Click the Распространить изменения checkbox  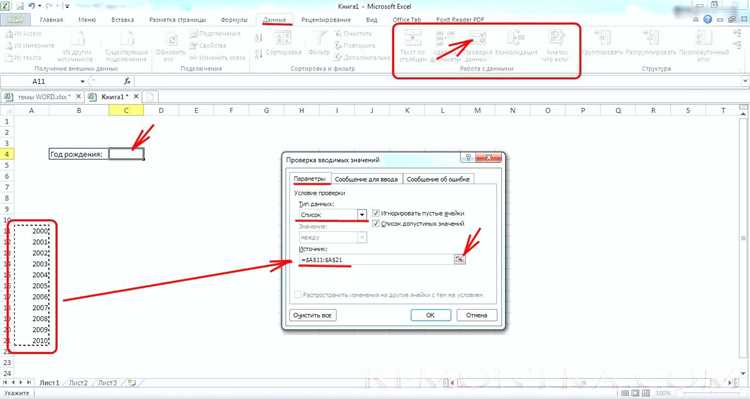[x=298, y=295]
